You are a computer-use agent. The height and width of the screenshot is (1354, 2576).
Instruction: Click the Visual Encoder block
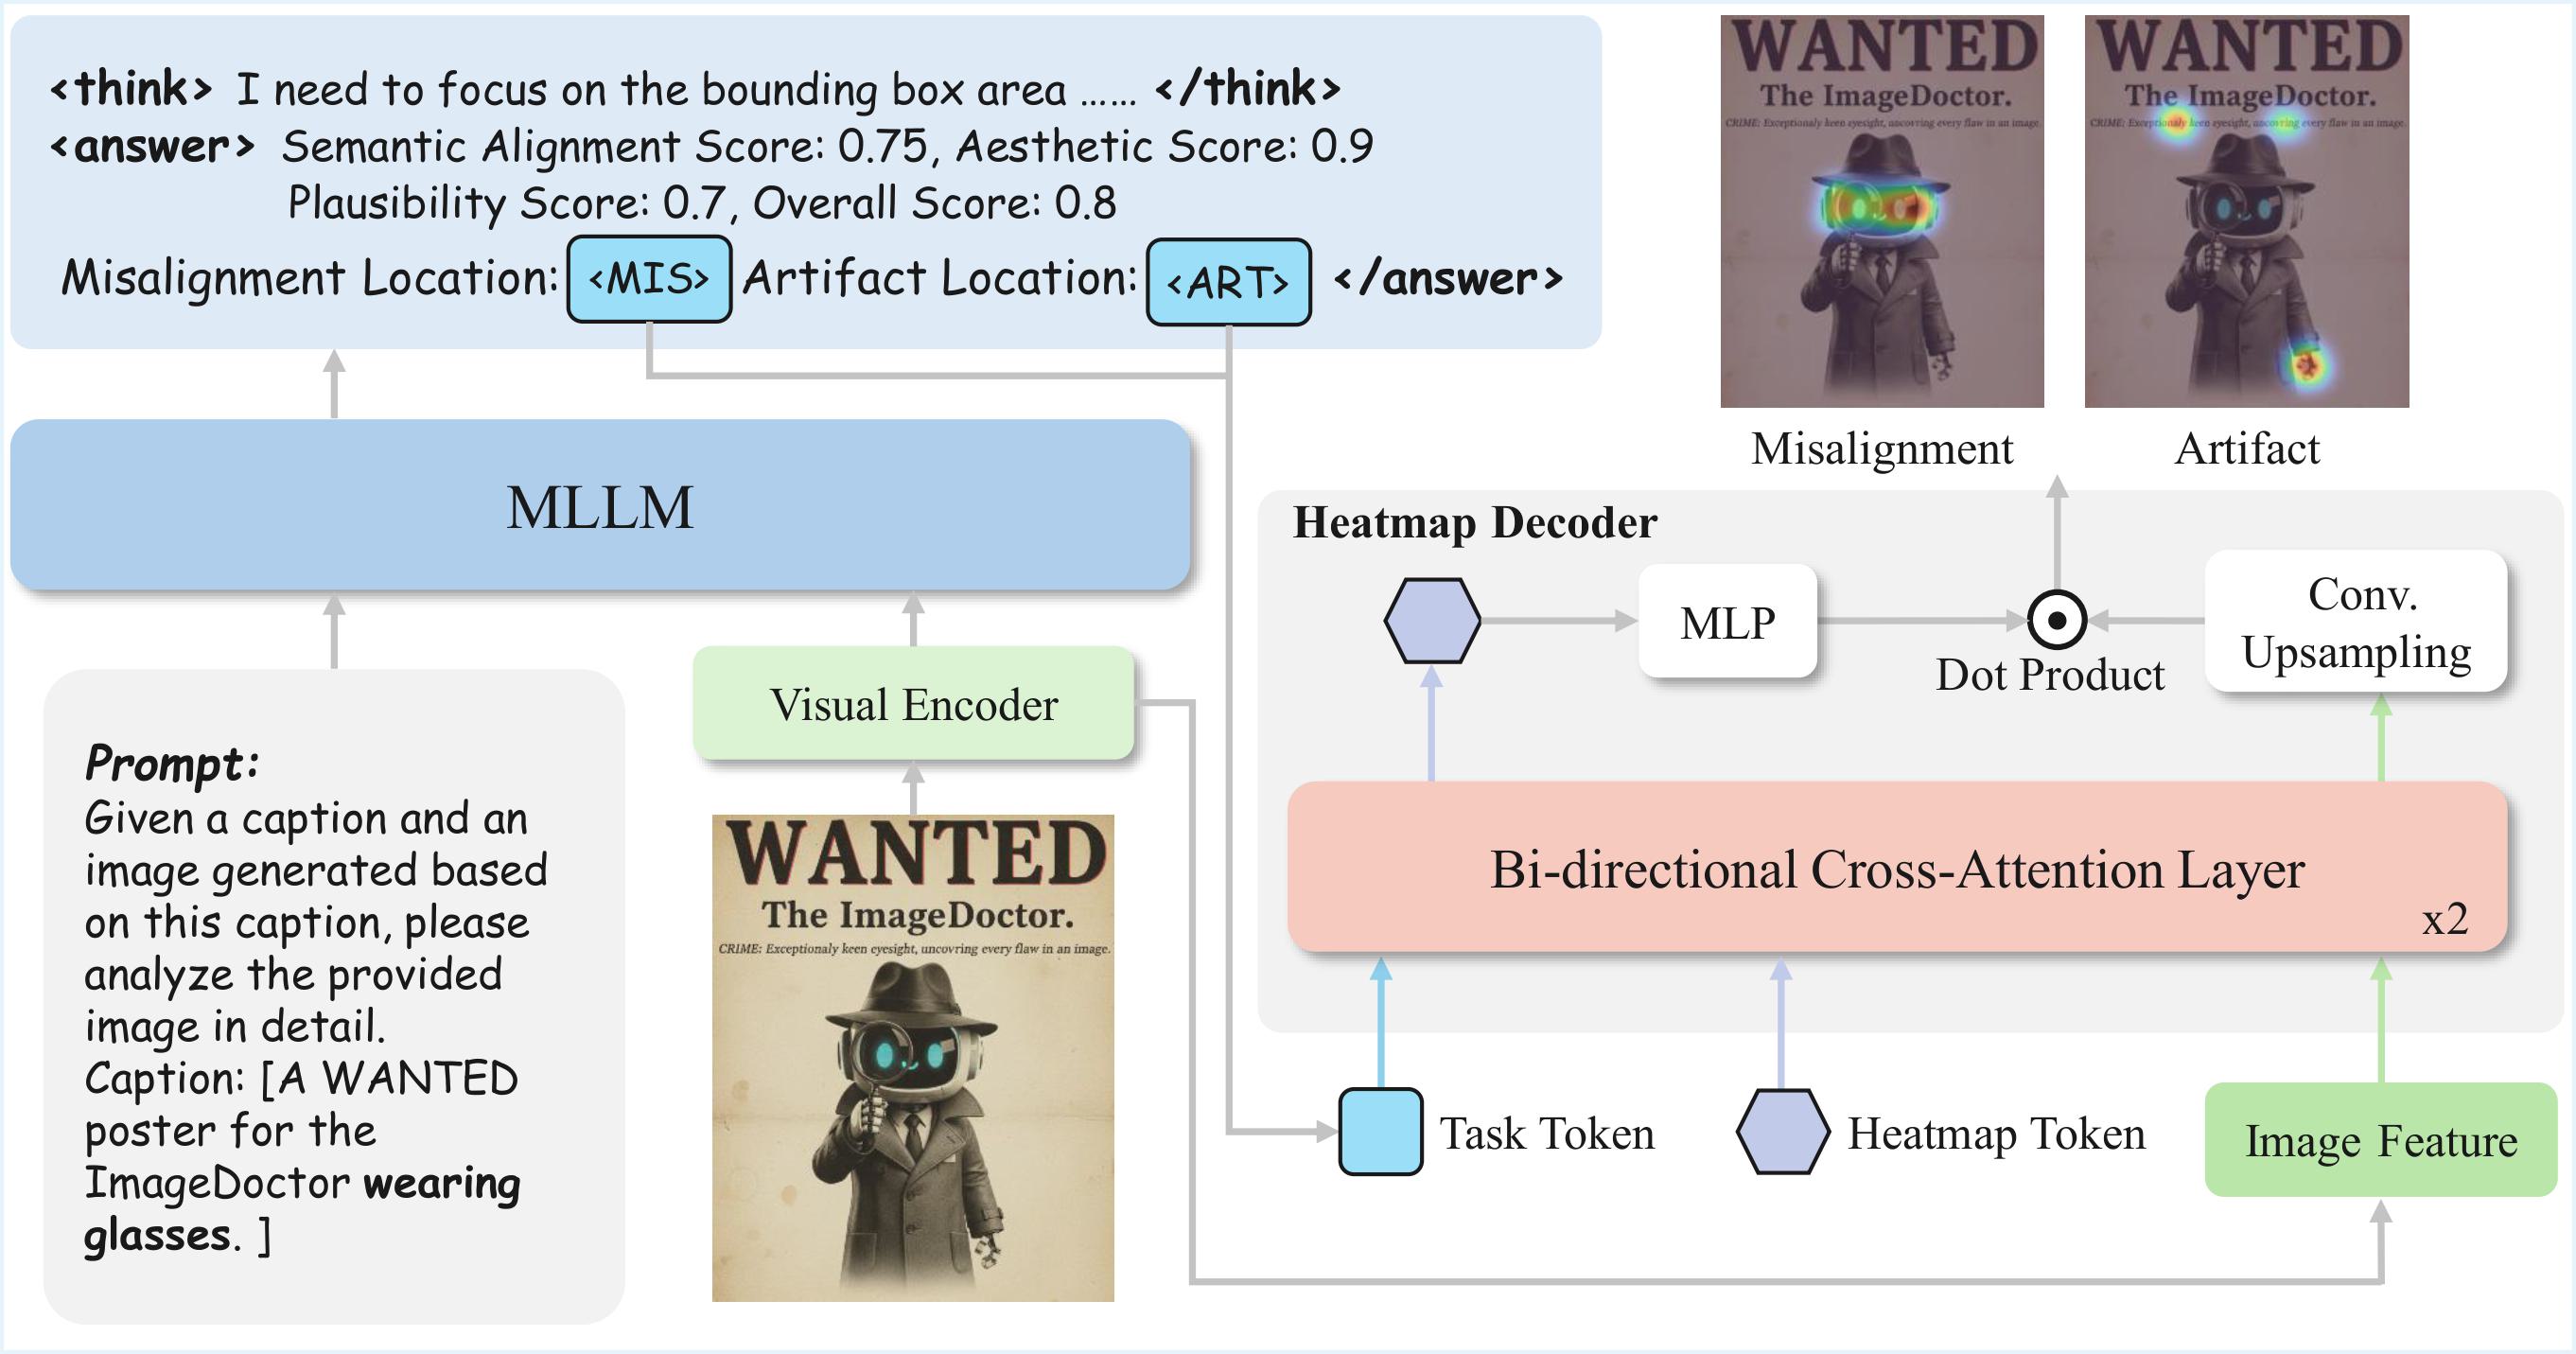click(913, 704)
